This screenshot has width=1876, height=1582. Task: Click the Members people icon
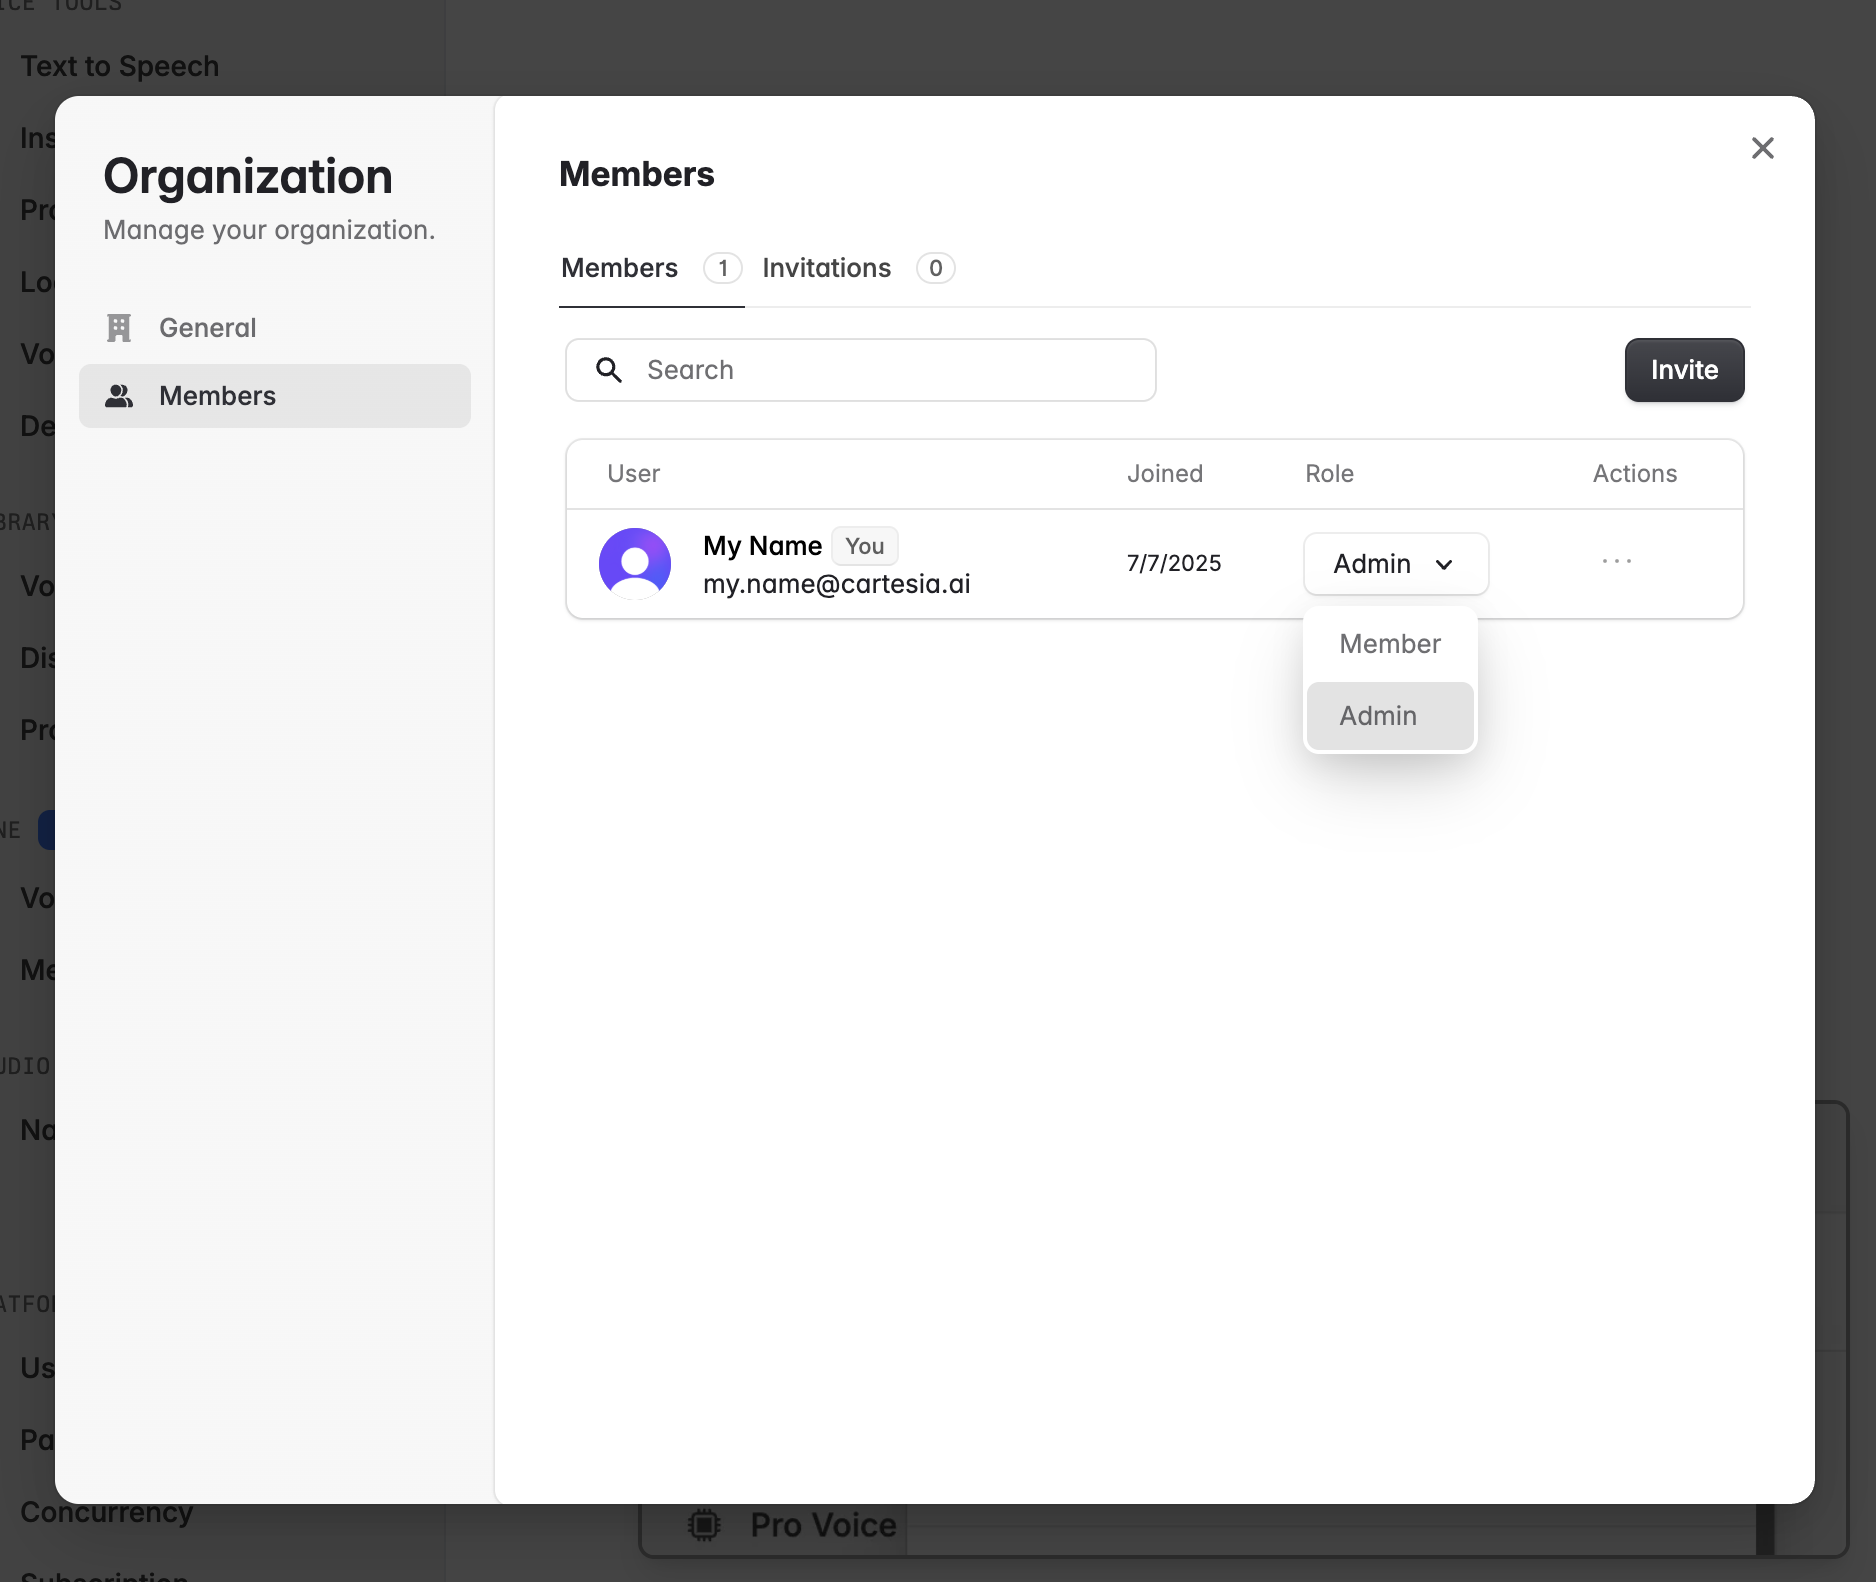coord(119,396)
